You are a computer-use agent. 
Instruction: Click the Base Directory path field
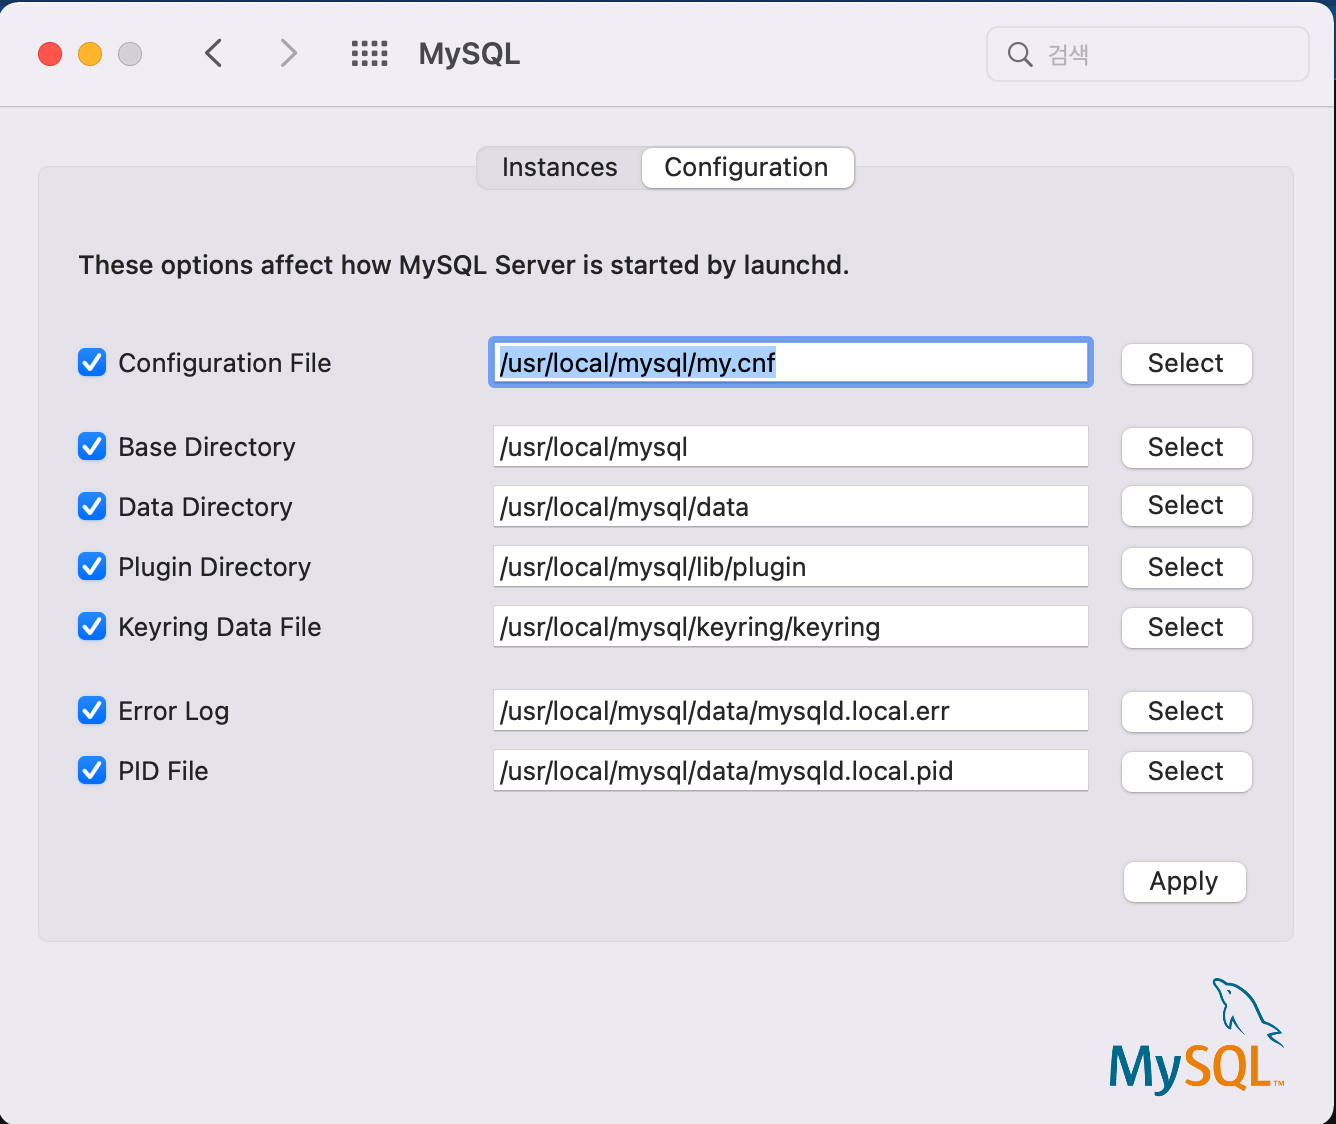790,446
